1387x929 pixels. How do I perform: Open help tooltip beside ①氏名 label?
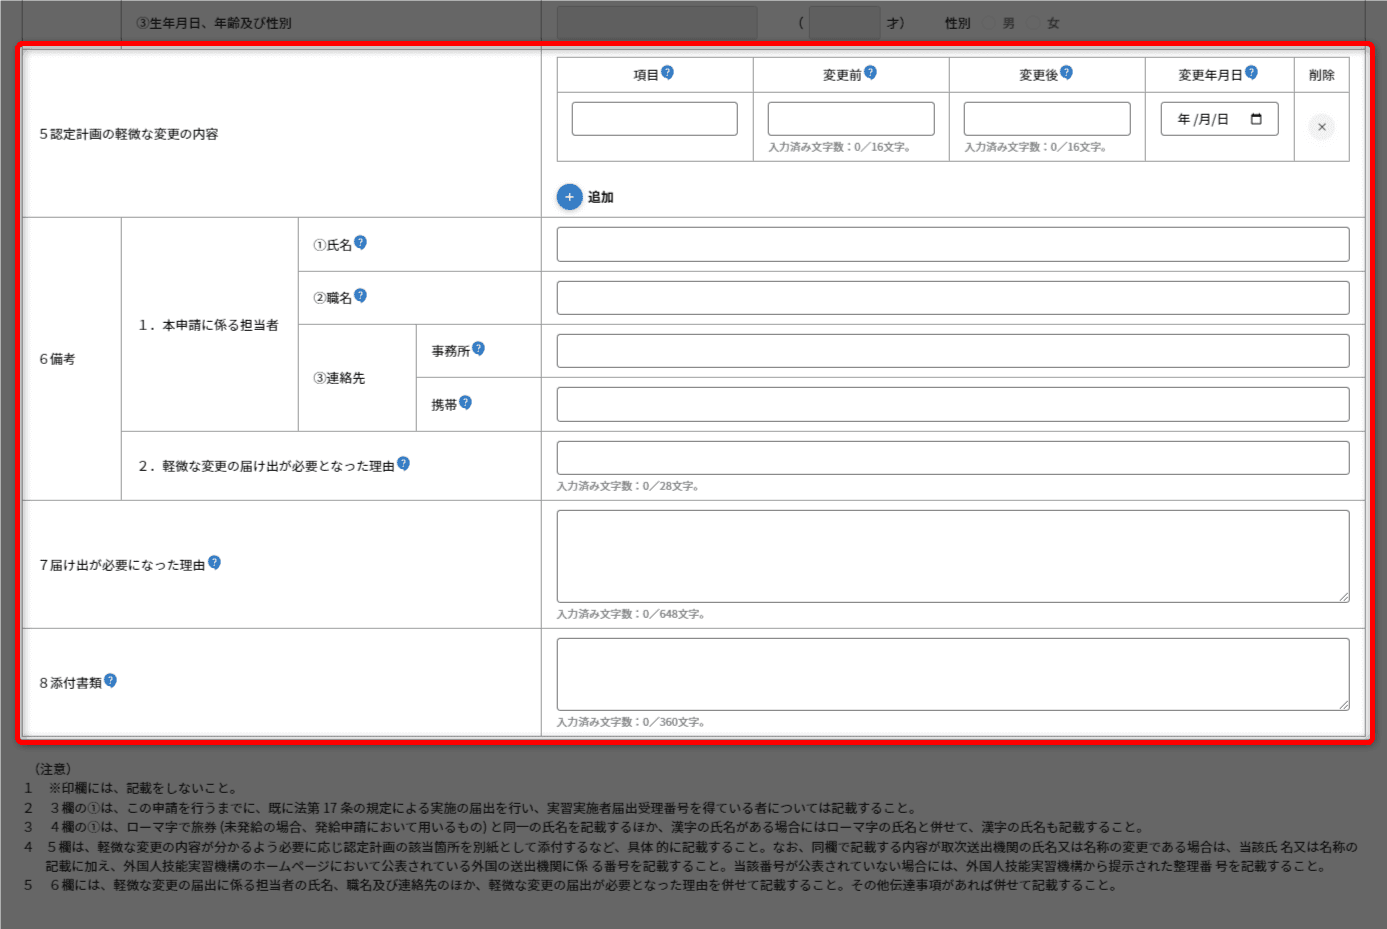(x=361, y=243)
